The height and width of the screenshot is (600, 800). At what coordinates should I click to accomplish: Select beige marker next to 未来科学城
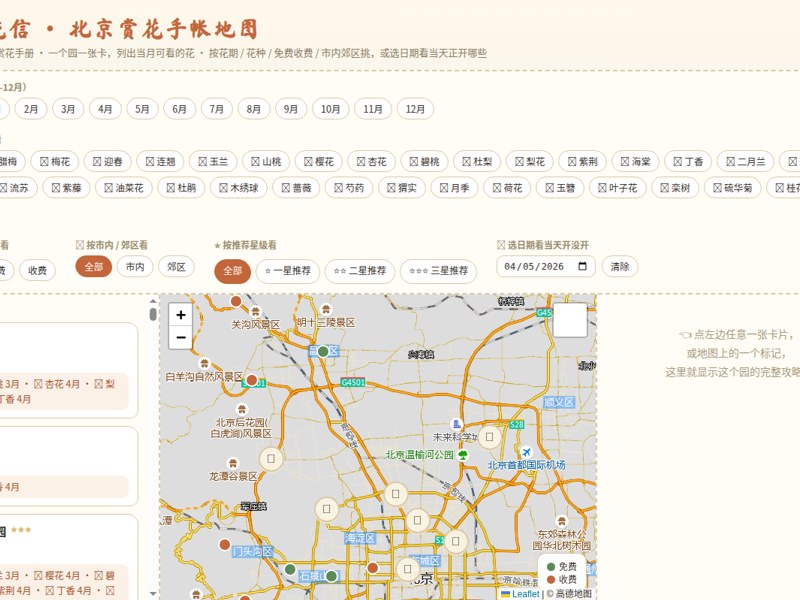point(489,437)
